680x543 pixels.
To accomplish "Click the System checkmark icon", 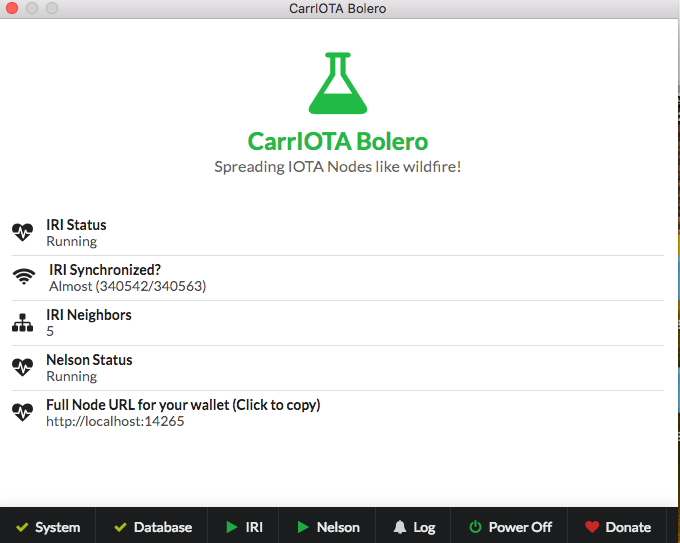I will [22, 527].
